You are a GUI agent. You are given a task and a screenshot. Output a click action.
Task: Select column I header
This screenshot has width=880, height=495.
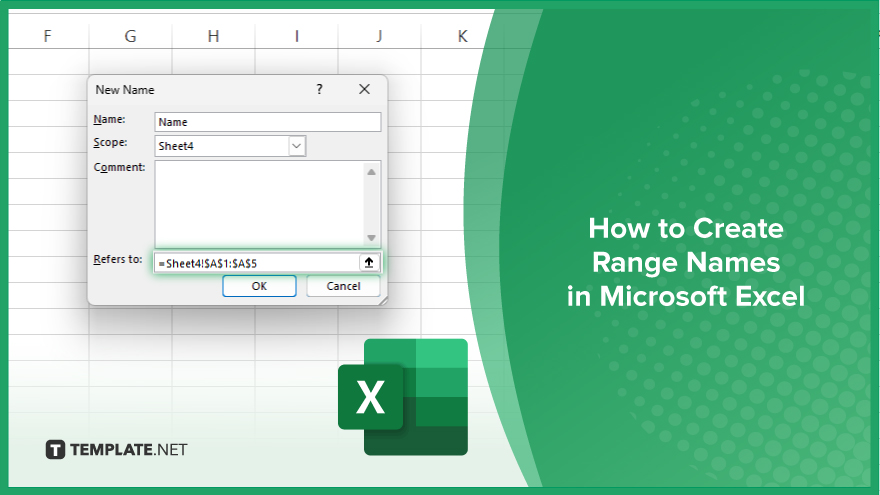296,36
